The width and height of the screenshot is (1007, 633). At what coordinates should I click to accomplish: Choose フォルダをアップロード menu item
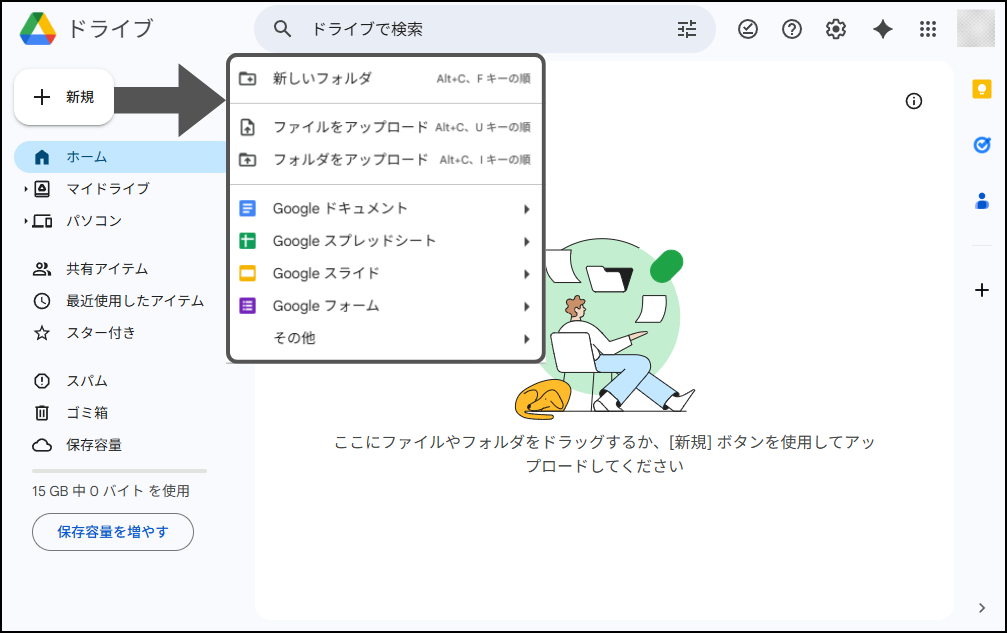point(385,159)
